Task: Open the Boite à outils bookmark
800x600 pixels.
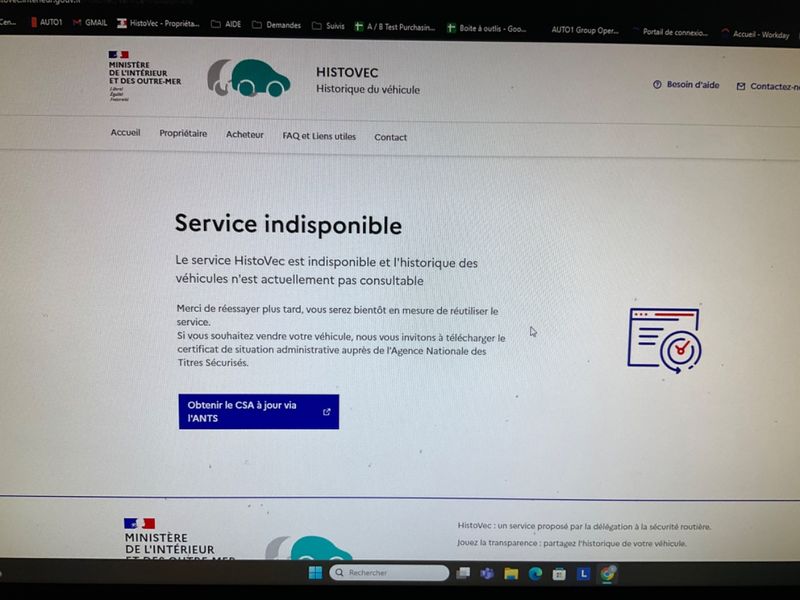Action: (x=486, y=29)
